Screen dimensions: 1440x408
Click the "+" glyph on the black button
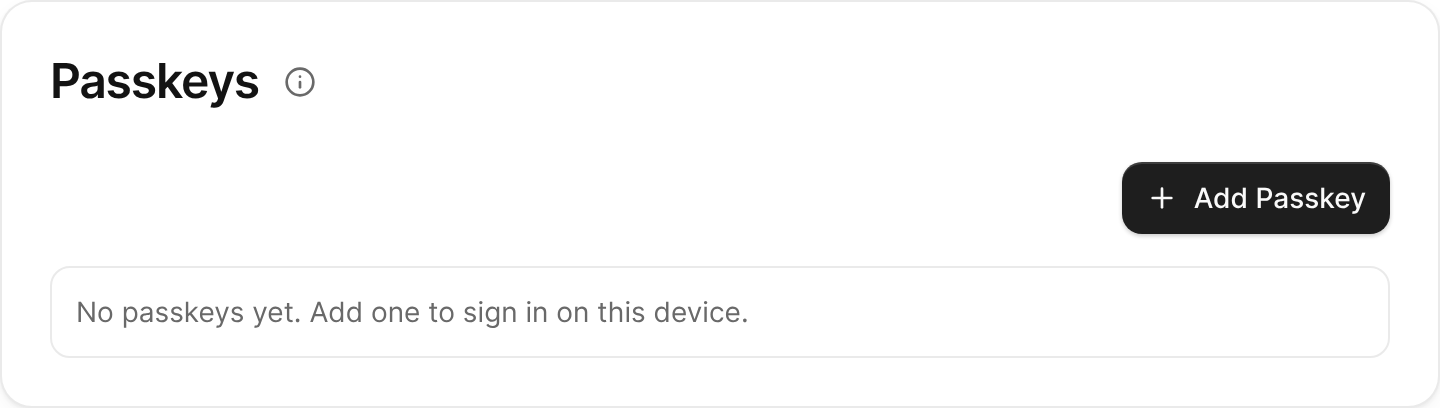coord(1161,198)
